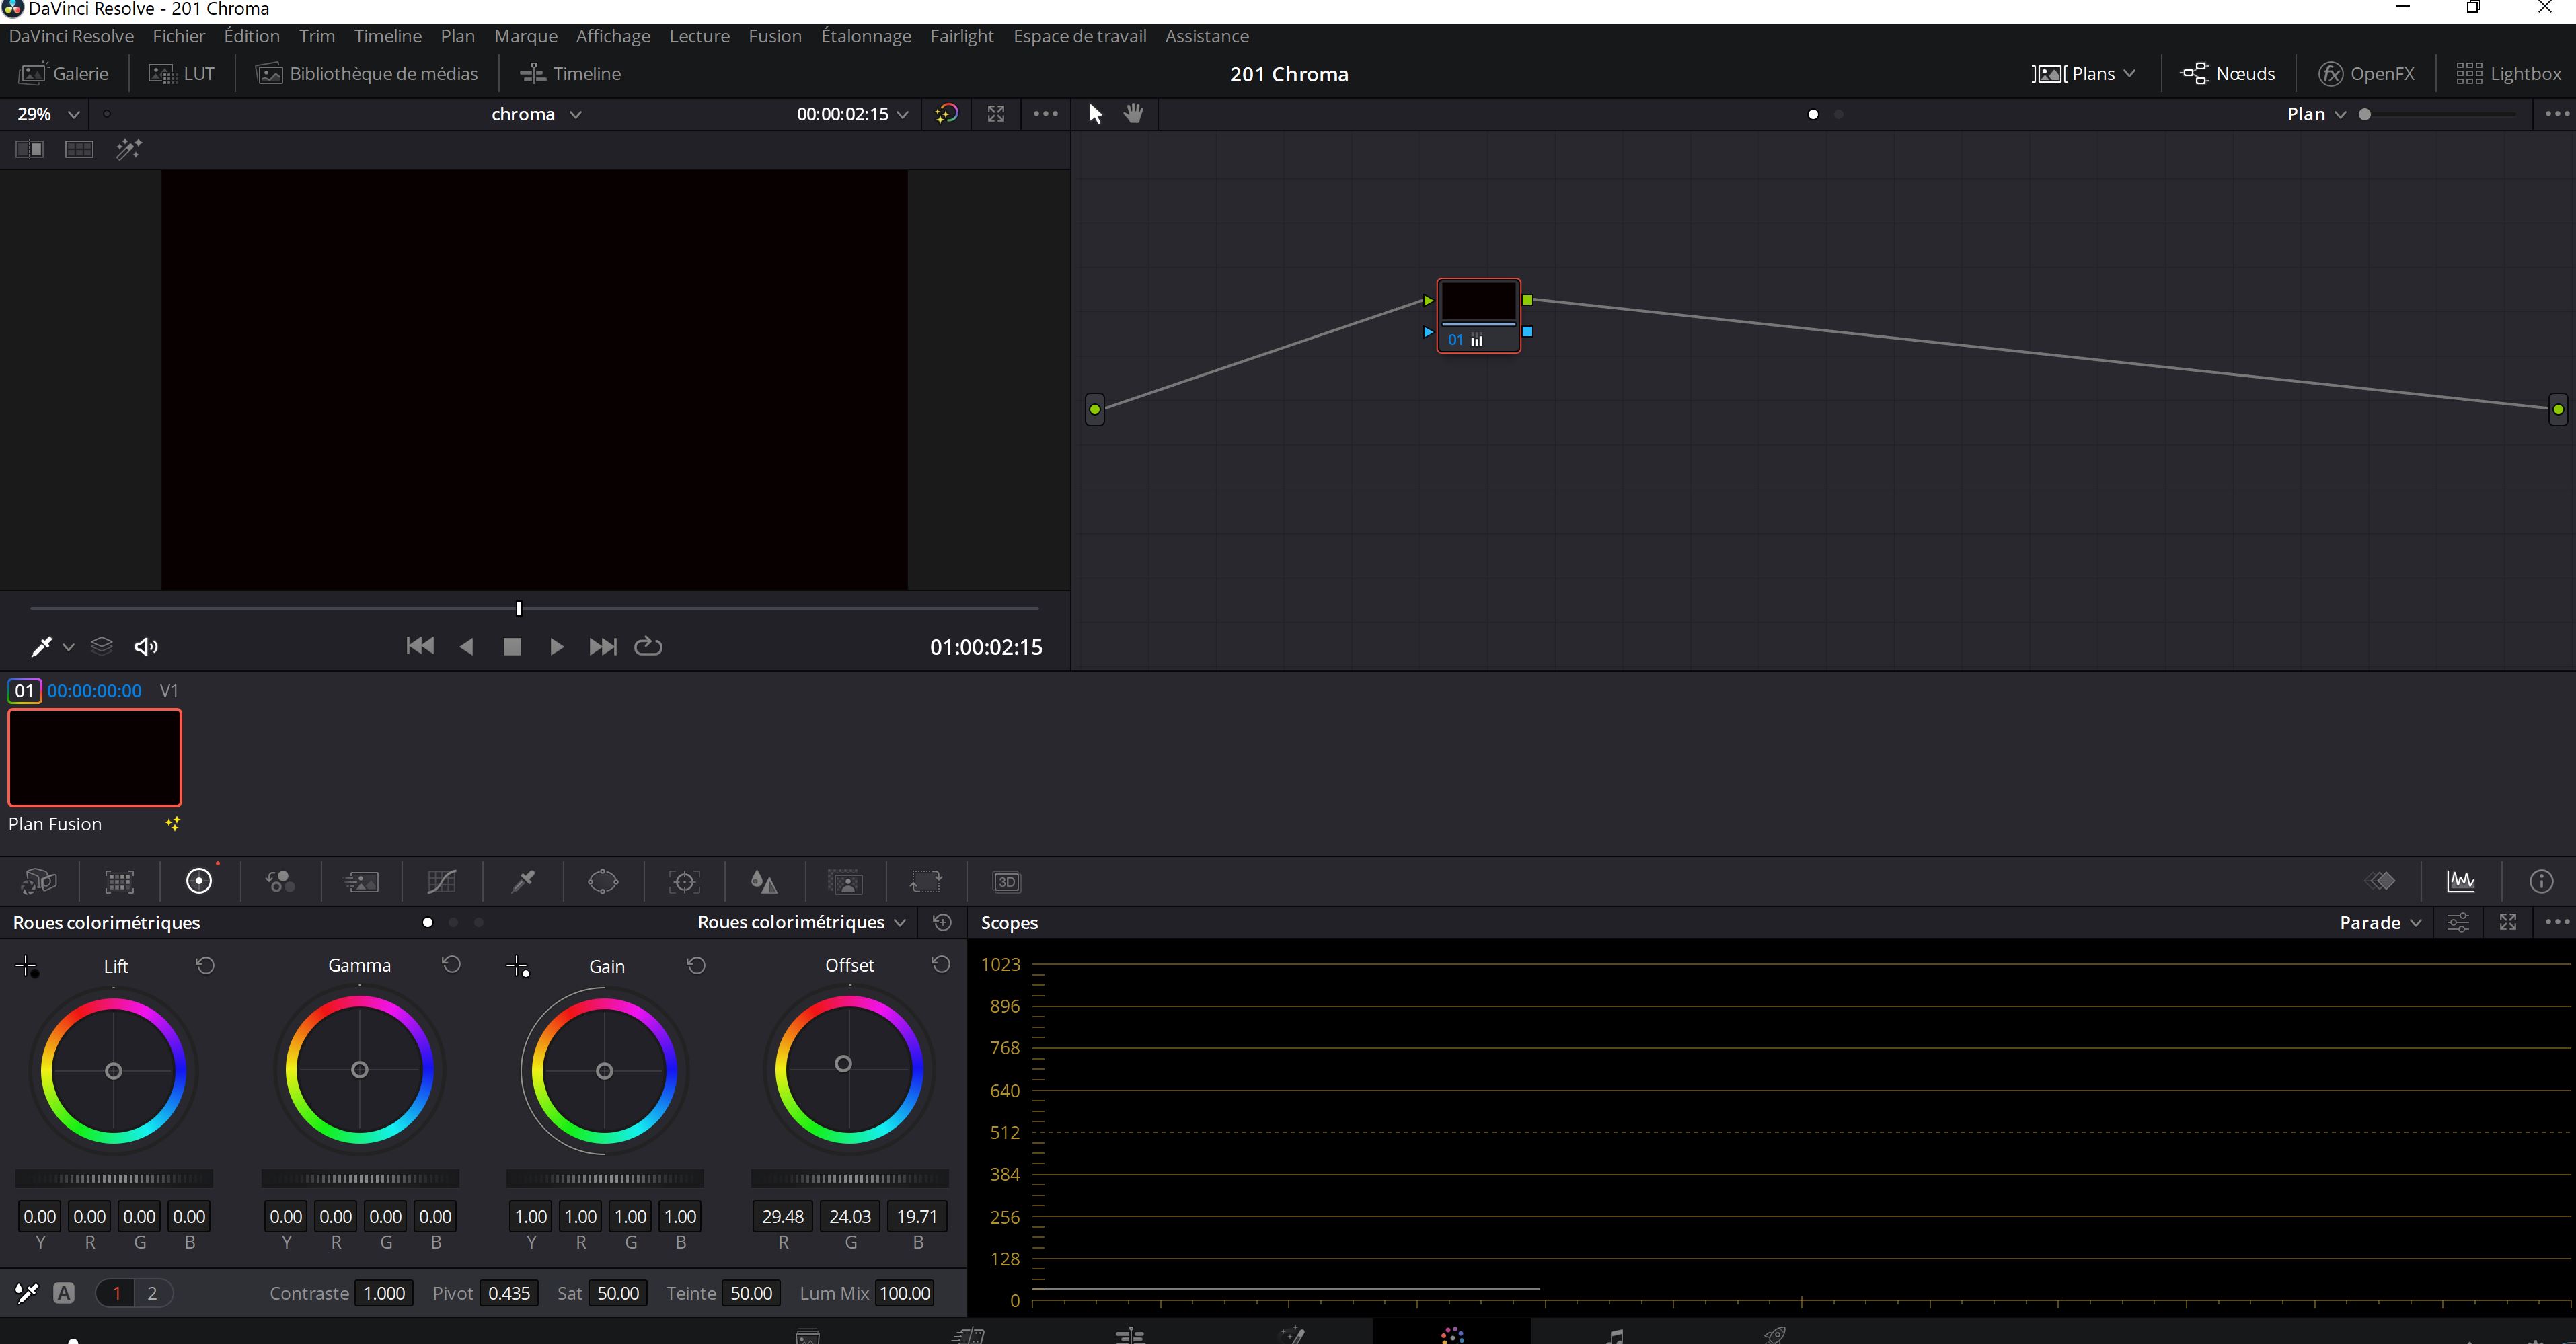Select the Plan Fusion clip thumbnail
Image resolution: width=2576 pixels, height=1344 pixels.
pyautogui.click(x=95, y=757)
